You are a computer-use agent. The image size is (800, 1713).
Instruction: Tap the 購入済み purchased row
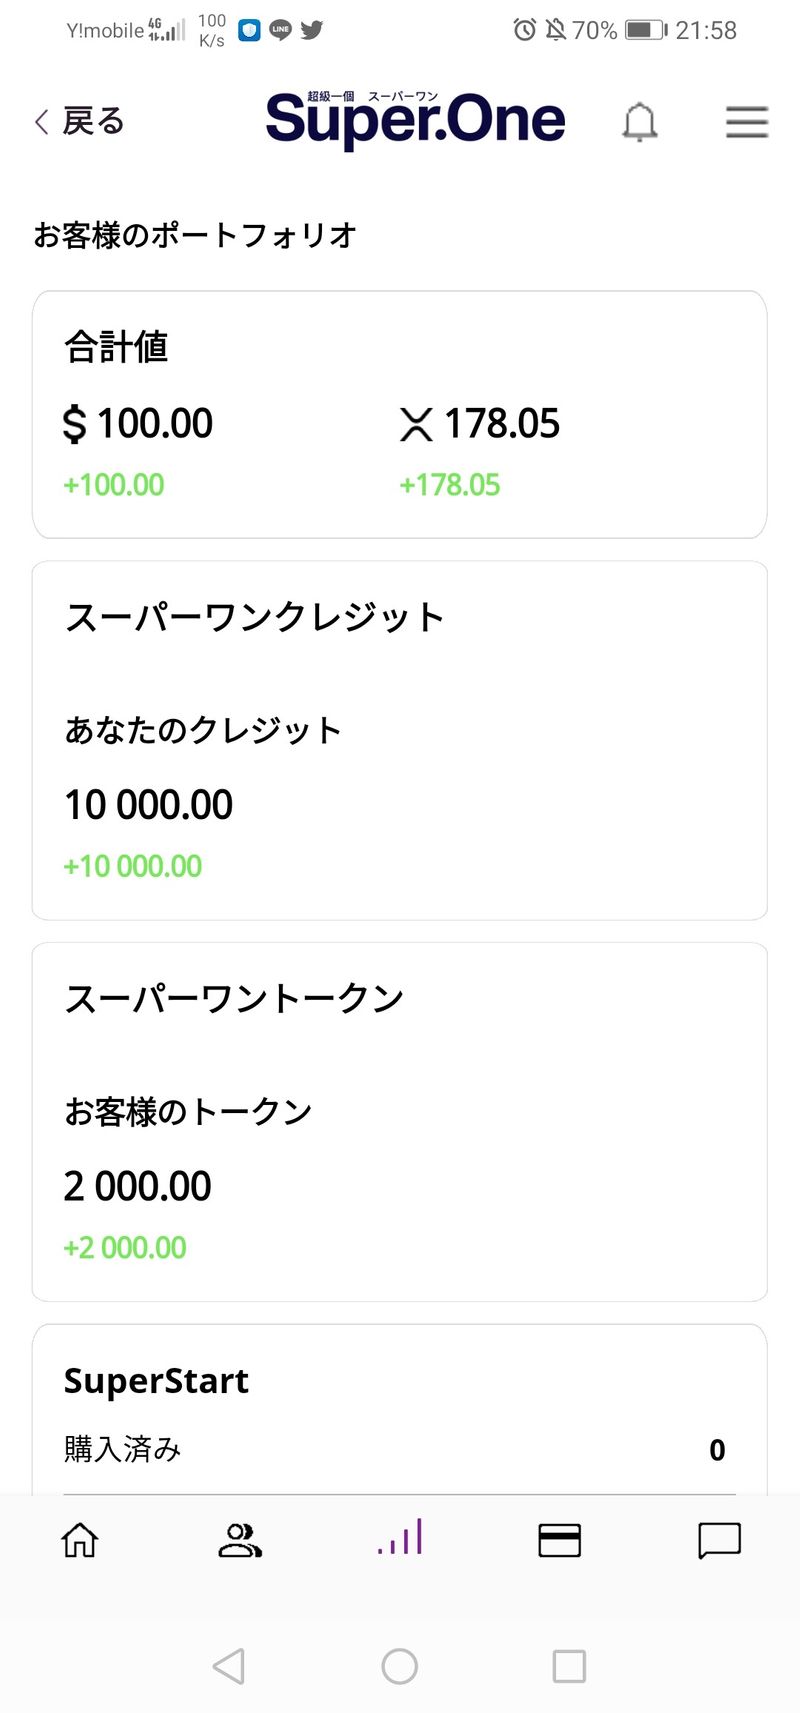click(x=400, y=1449)
